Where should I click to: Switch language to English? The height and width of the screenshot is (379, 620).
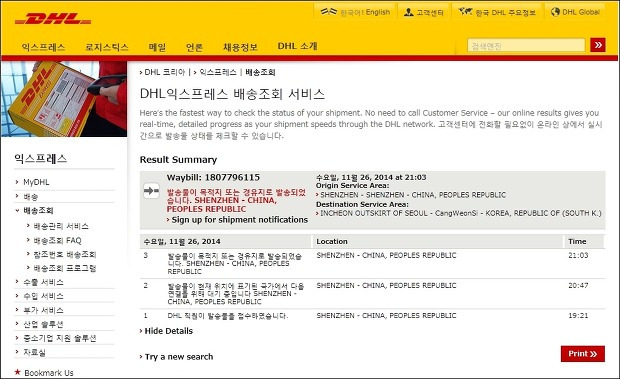coord(378,12)
